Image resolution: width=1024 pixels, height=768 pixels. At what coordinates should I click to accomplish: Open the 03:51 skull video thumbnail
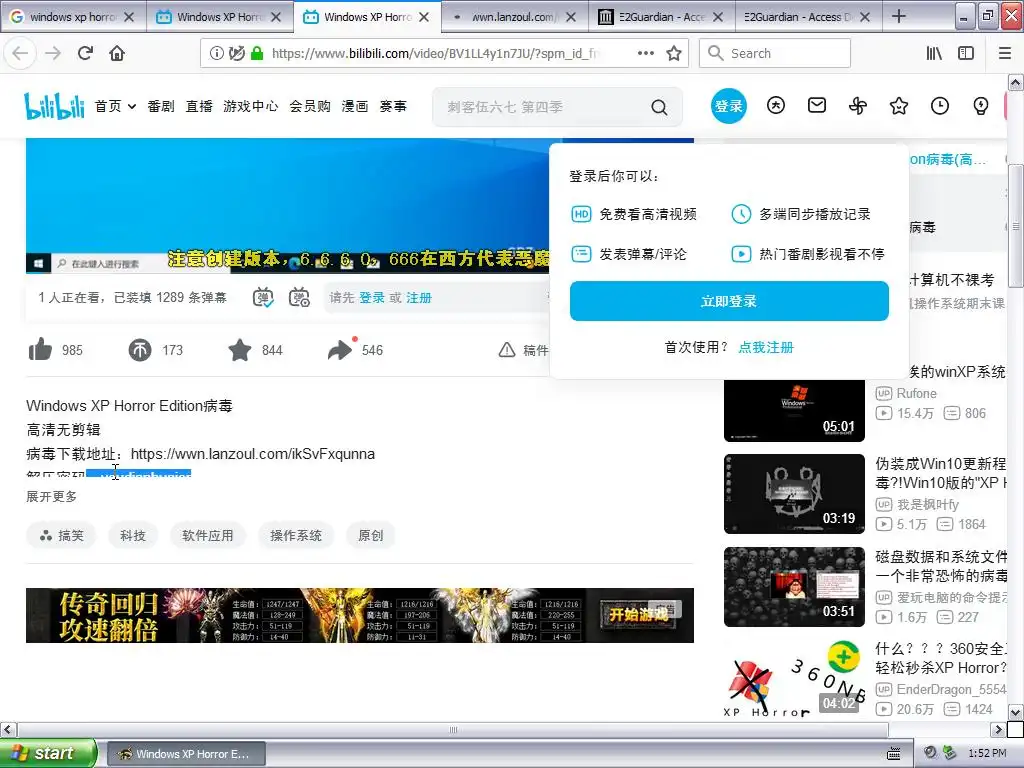[x=794, y=587]
